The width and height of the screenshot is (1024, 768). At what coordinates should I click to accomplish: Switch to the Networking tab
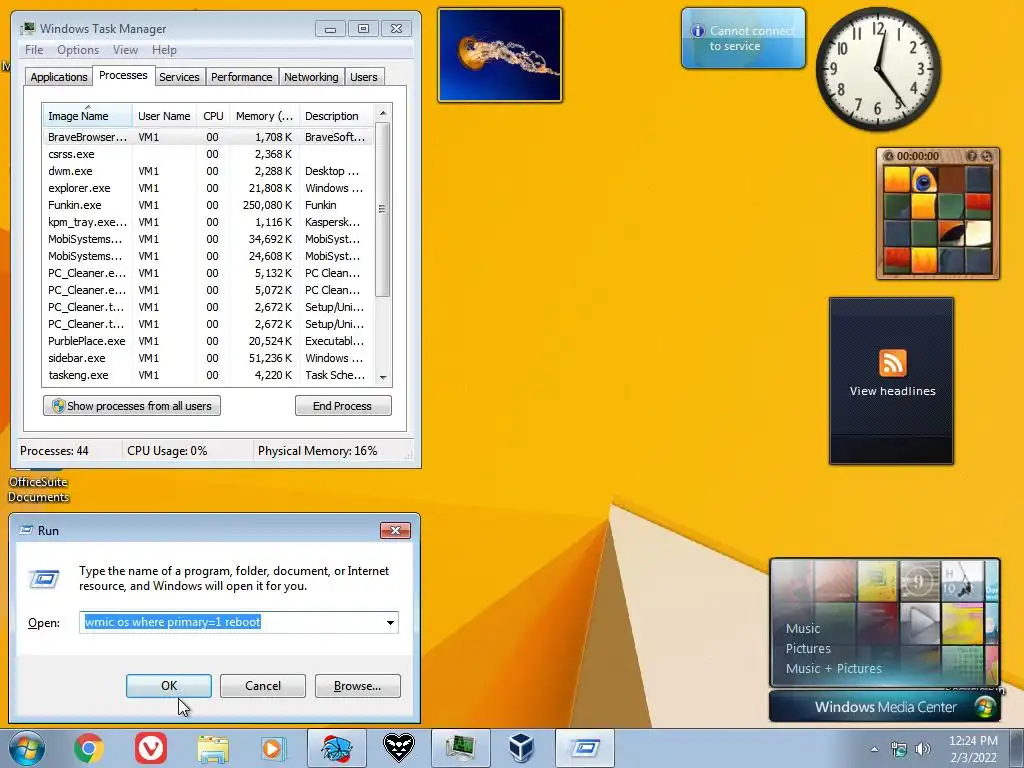tap(311, 77)
